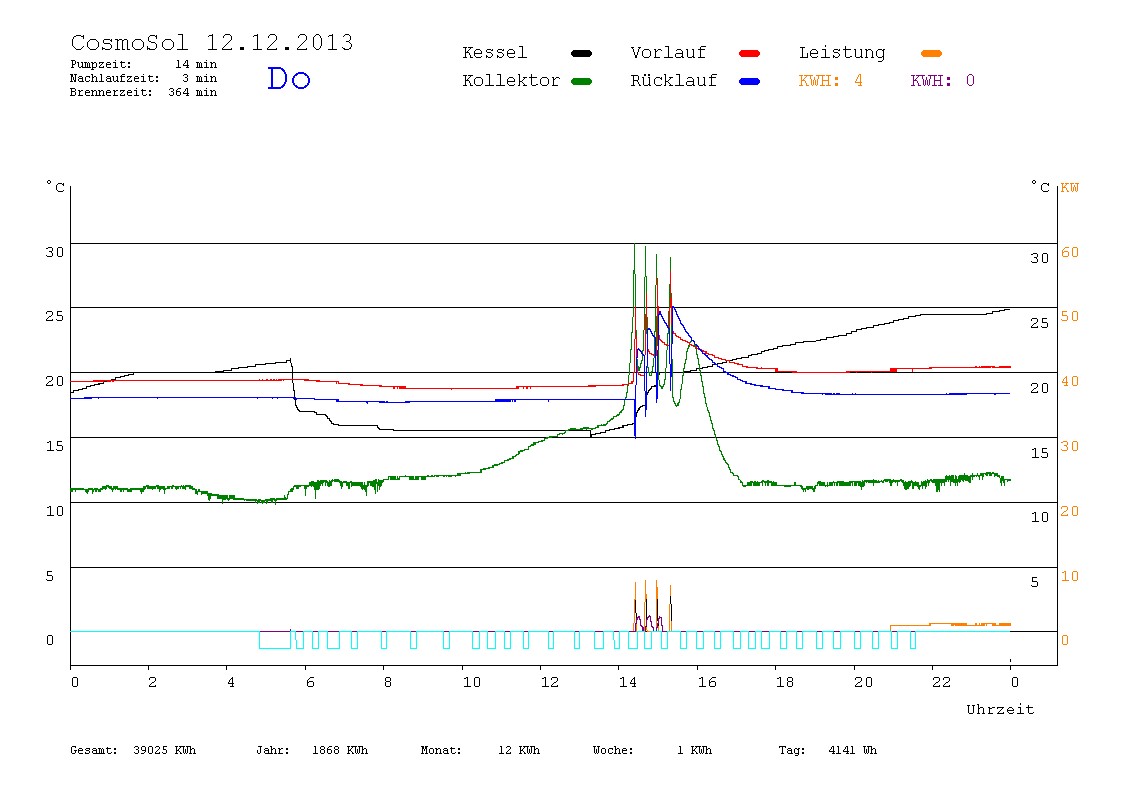
Task: Select the orange "50" KW axis tick
Action: (x=1070, y=316)
